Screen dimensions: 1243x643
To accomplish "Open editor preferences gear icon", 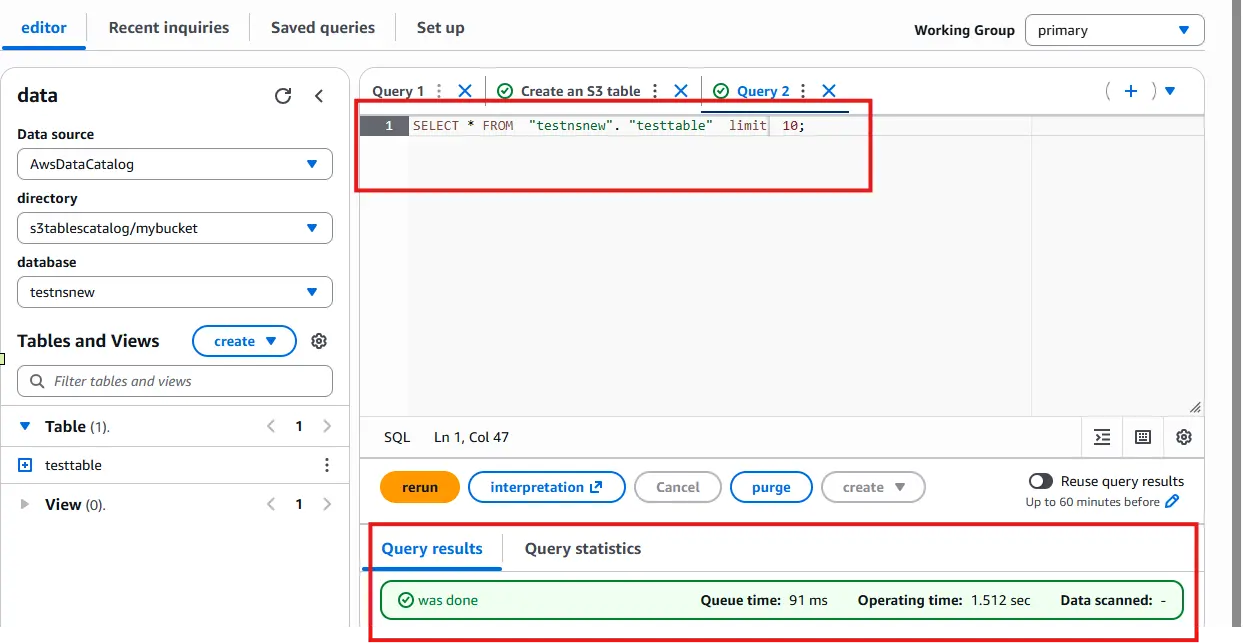I will tap(1184, 437).
